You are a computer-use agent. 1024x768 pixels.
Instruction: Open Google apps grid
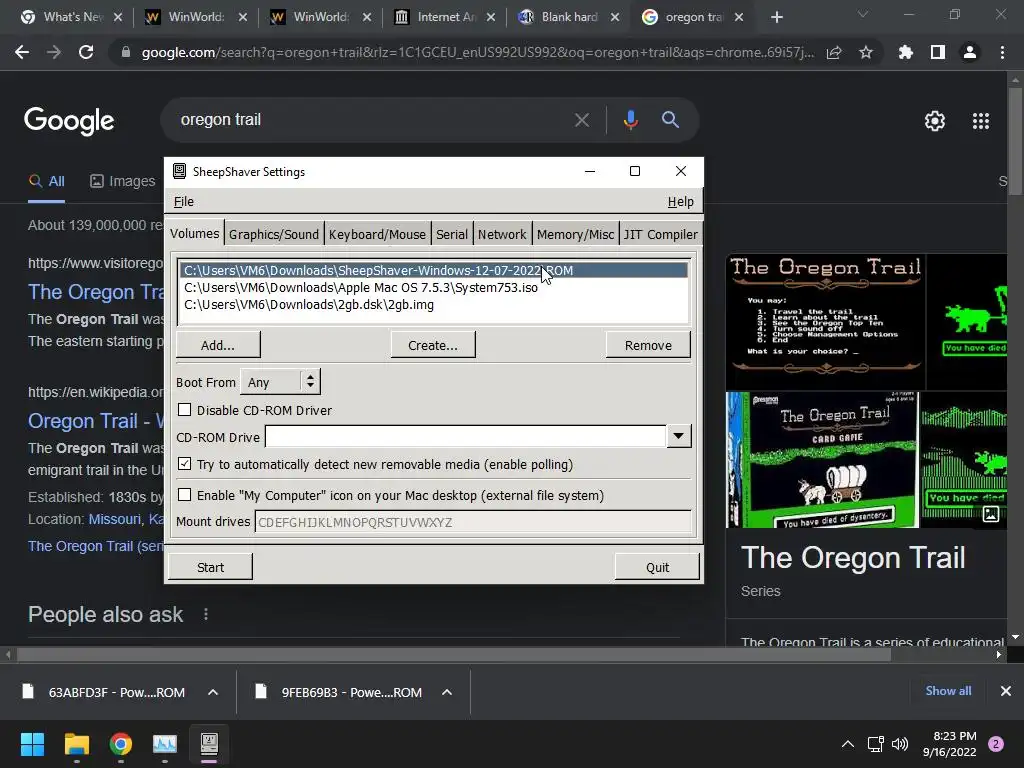981,121
